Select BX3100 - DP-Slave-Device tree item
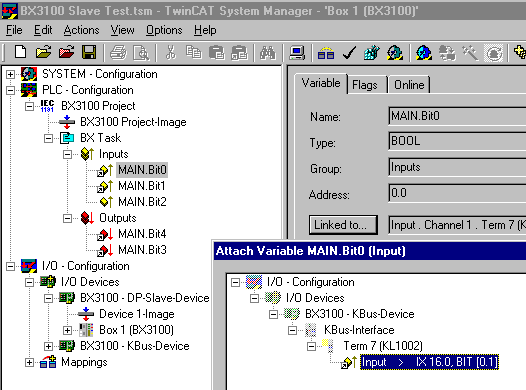Image resolution: width=526 pixels, height=390 pixels. click(x=145, y=298)
